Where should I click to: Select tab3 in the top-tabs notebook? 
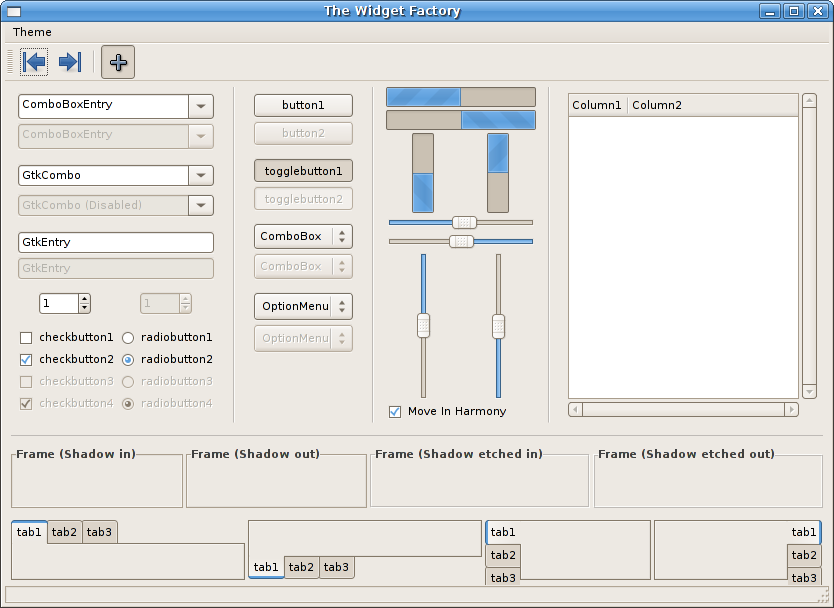point(99,532)
